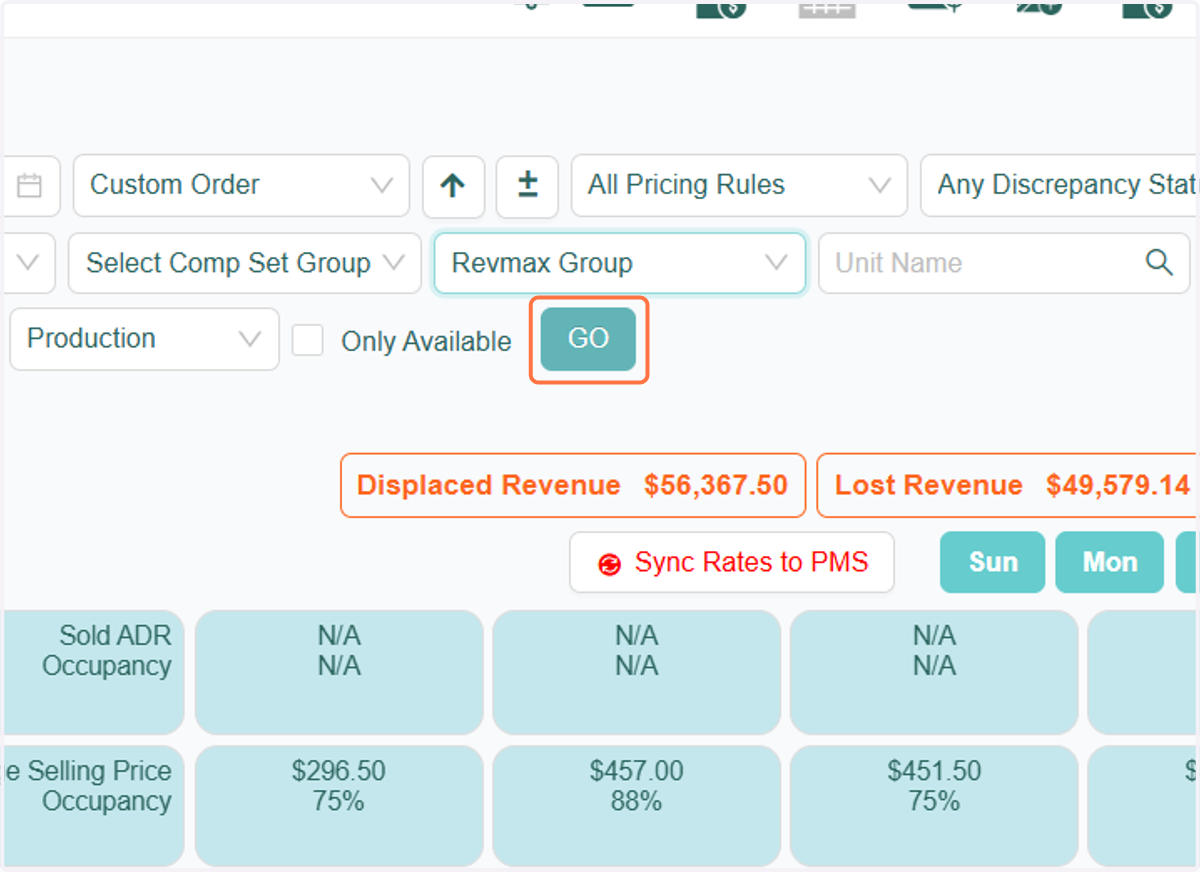1200x872 pixels.
Task: Click the GO button
Action: (588, 339)
